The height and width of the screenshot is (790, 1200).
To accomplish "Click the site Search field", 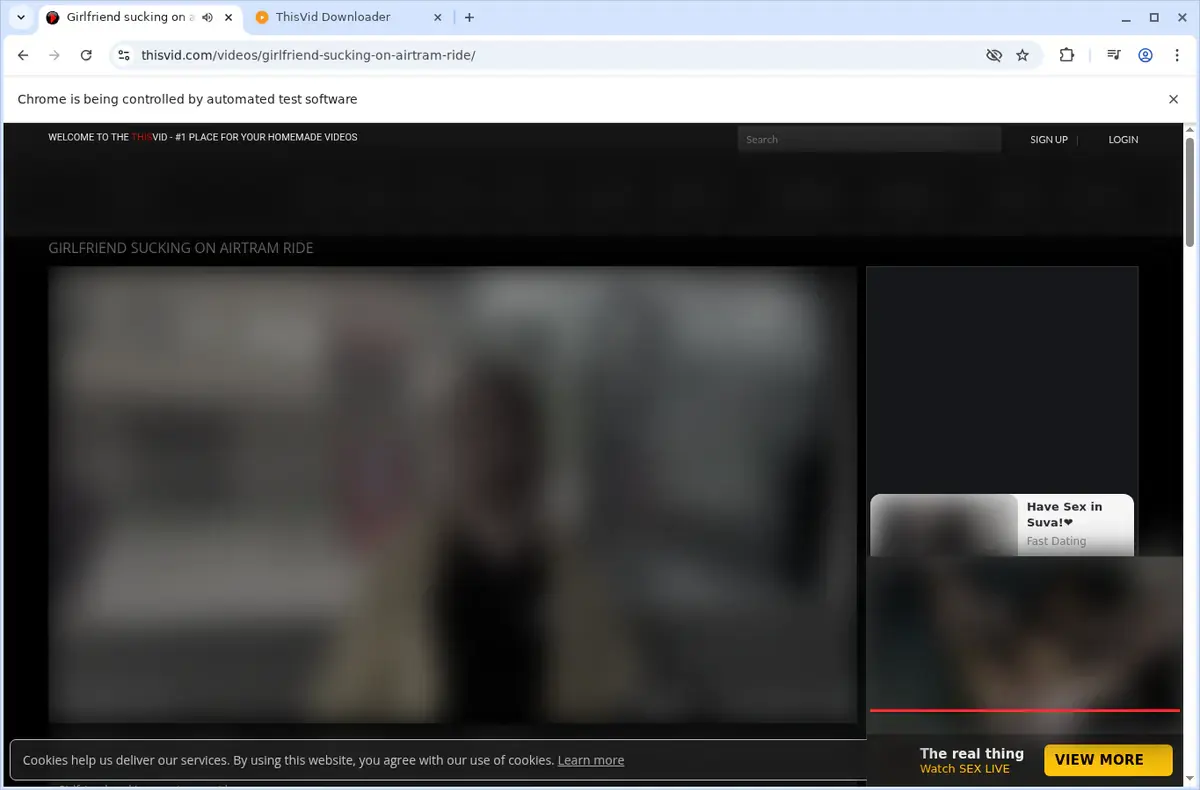I will [869, 139].
